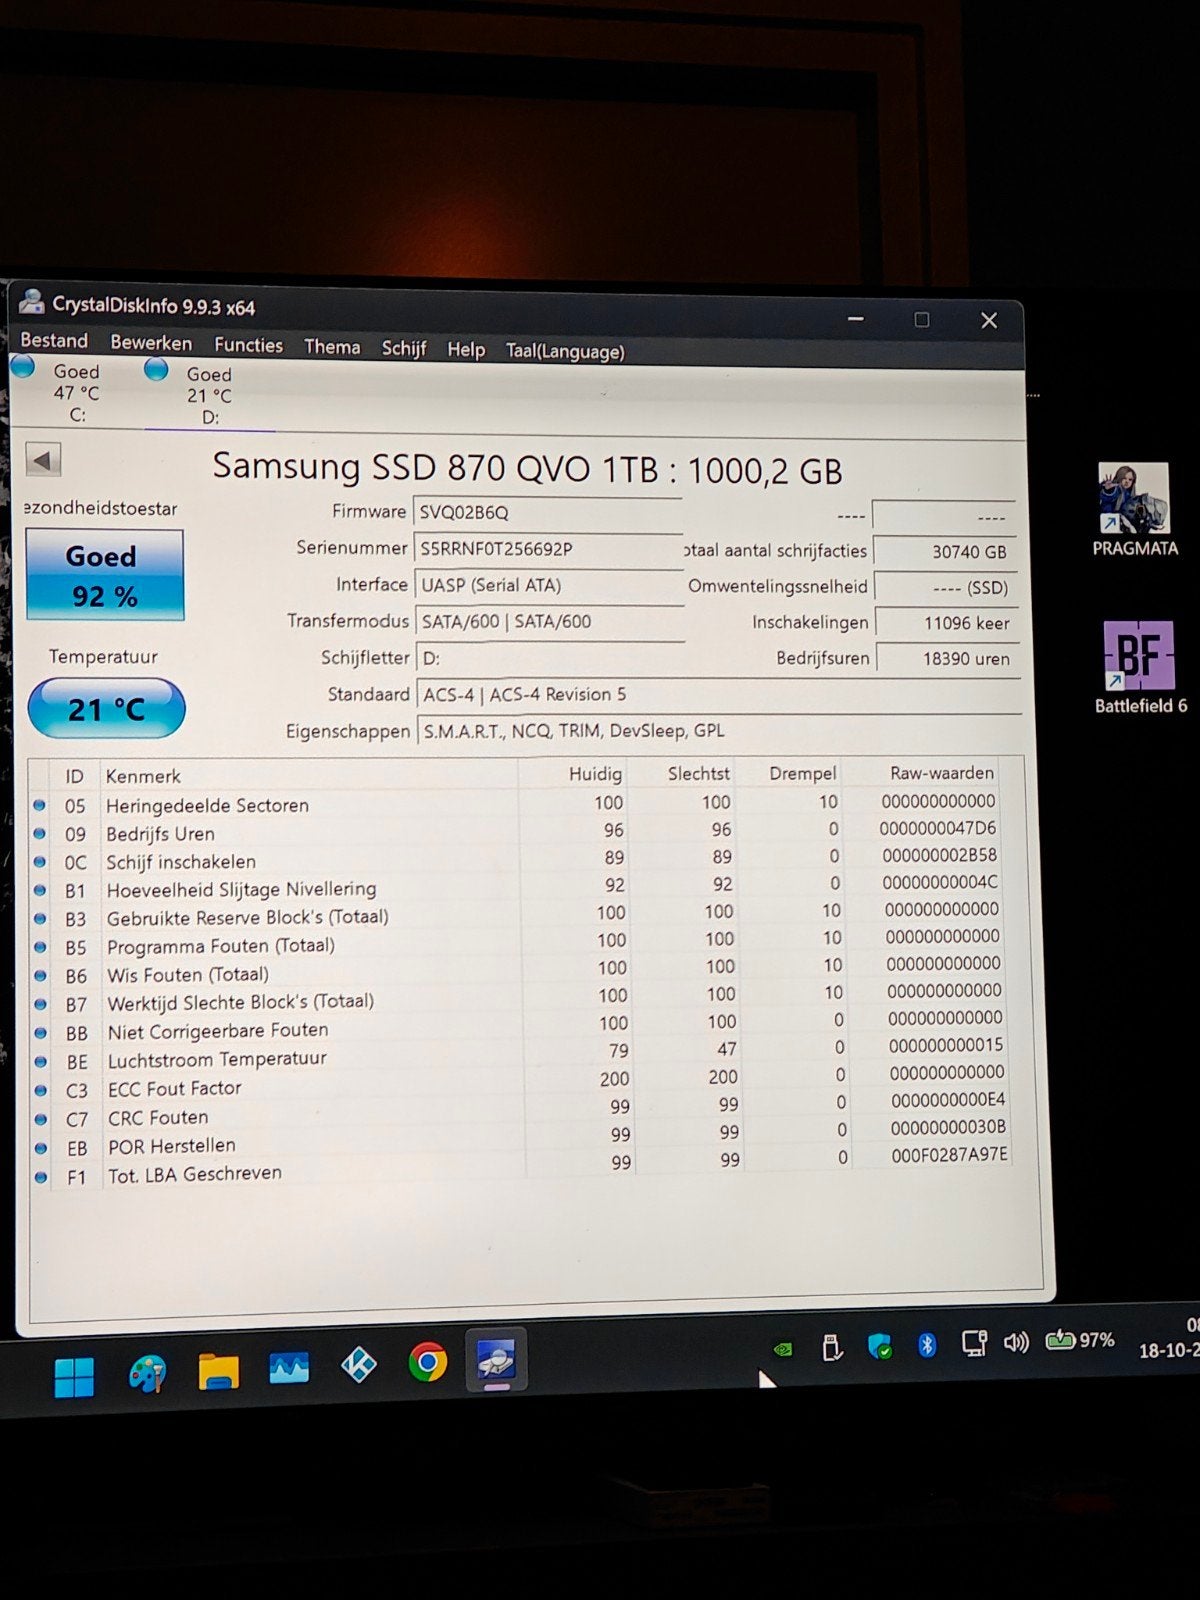
Task: Open Battlefield 6 desktop shortcut
Action: [x=1140, y=667]
